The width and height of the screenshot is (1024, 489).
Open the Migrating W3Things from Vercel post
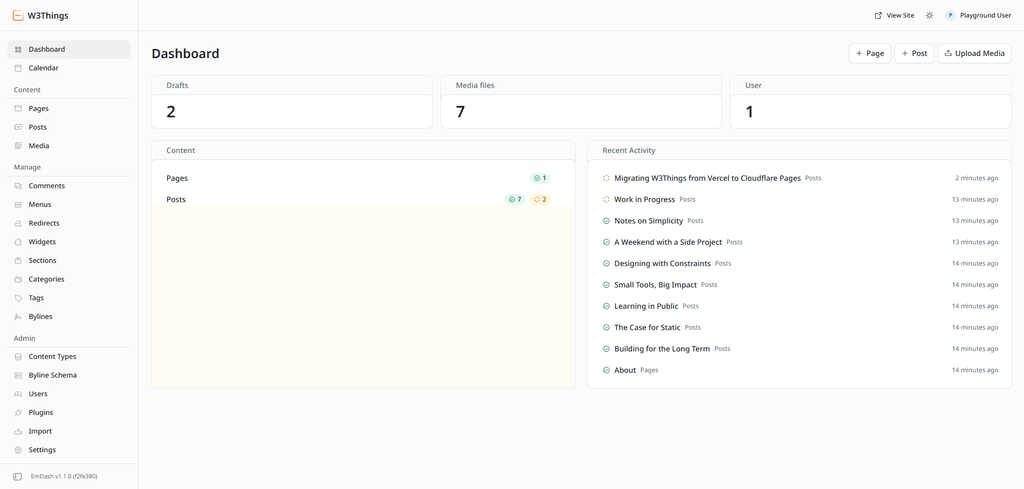(707, 178)
